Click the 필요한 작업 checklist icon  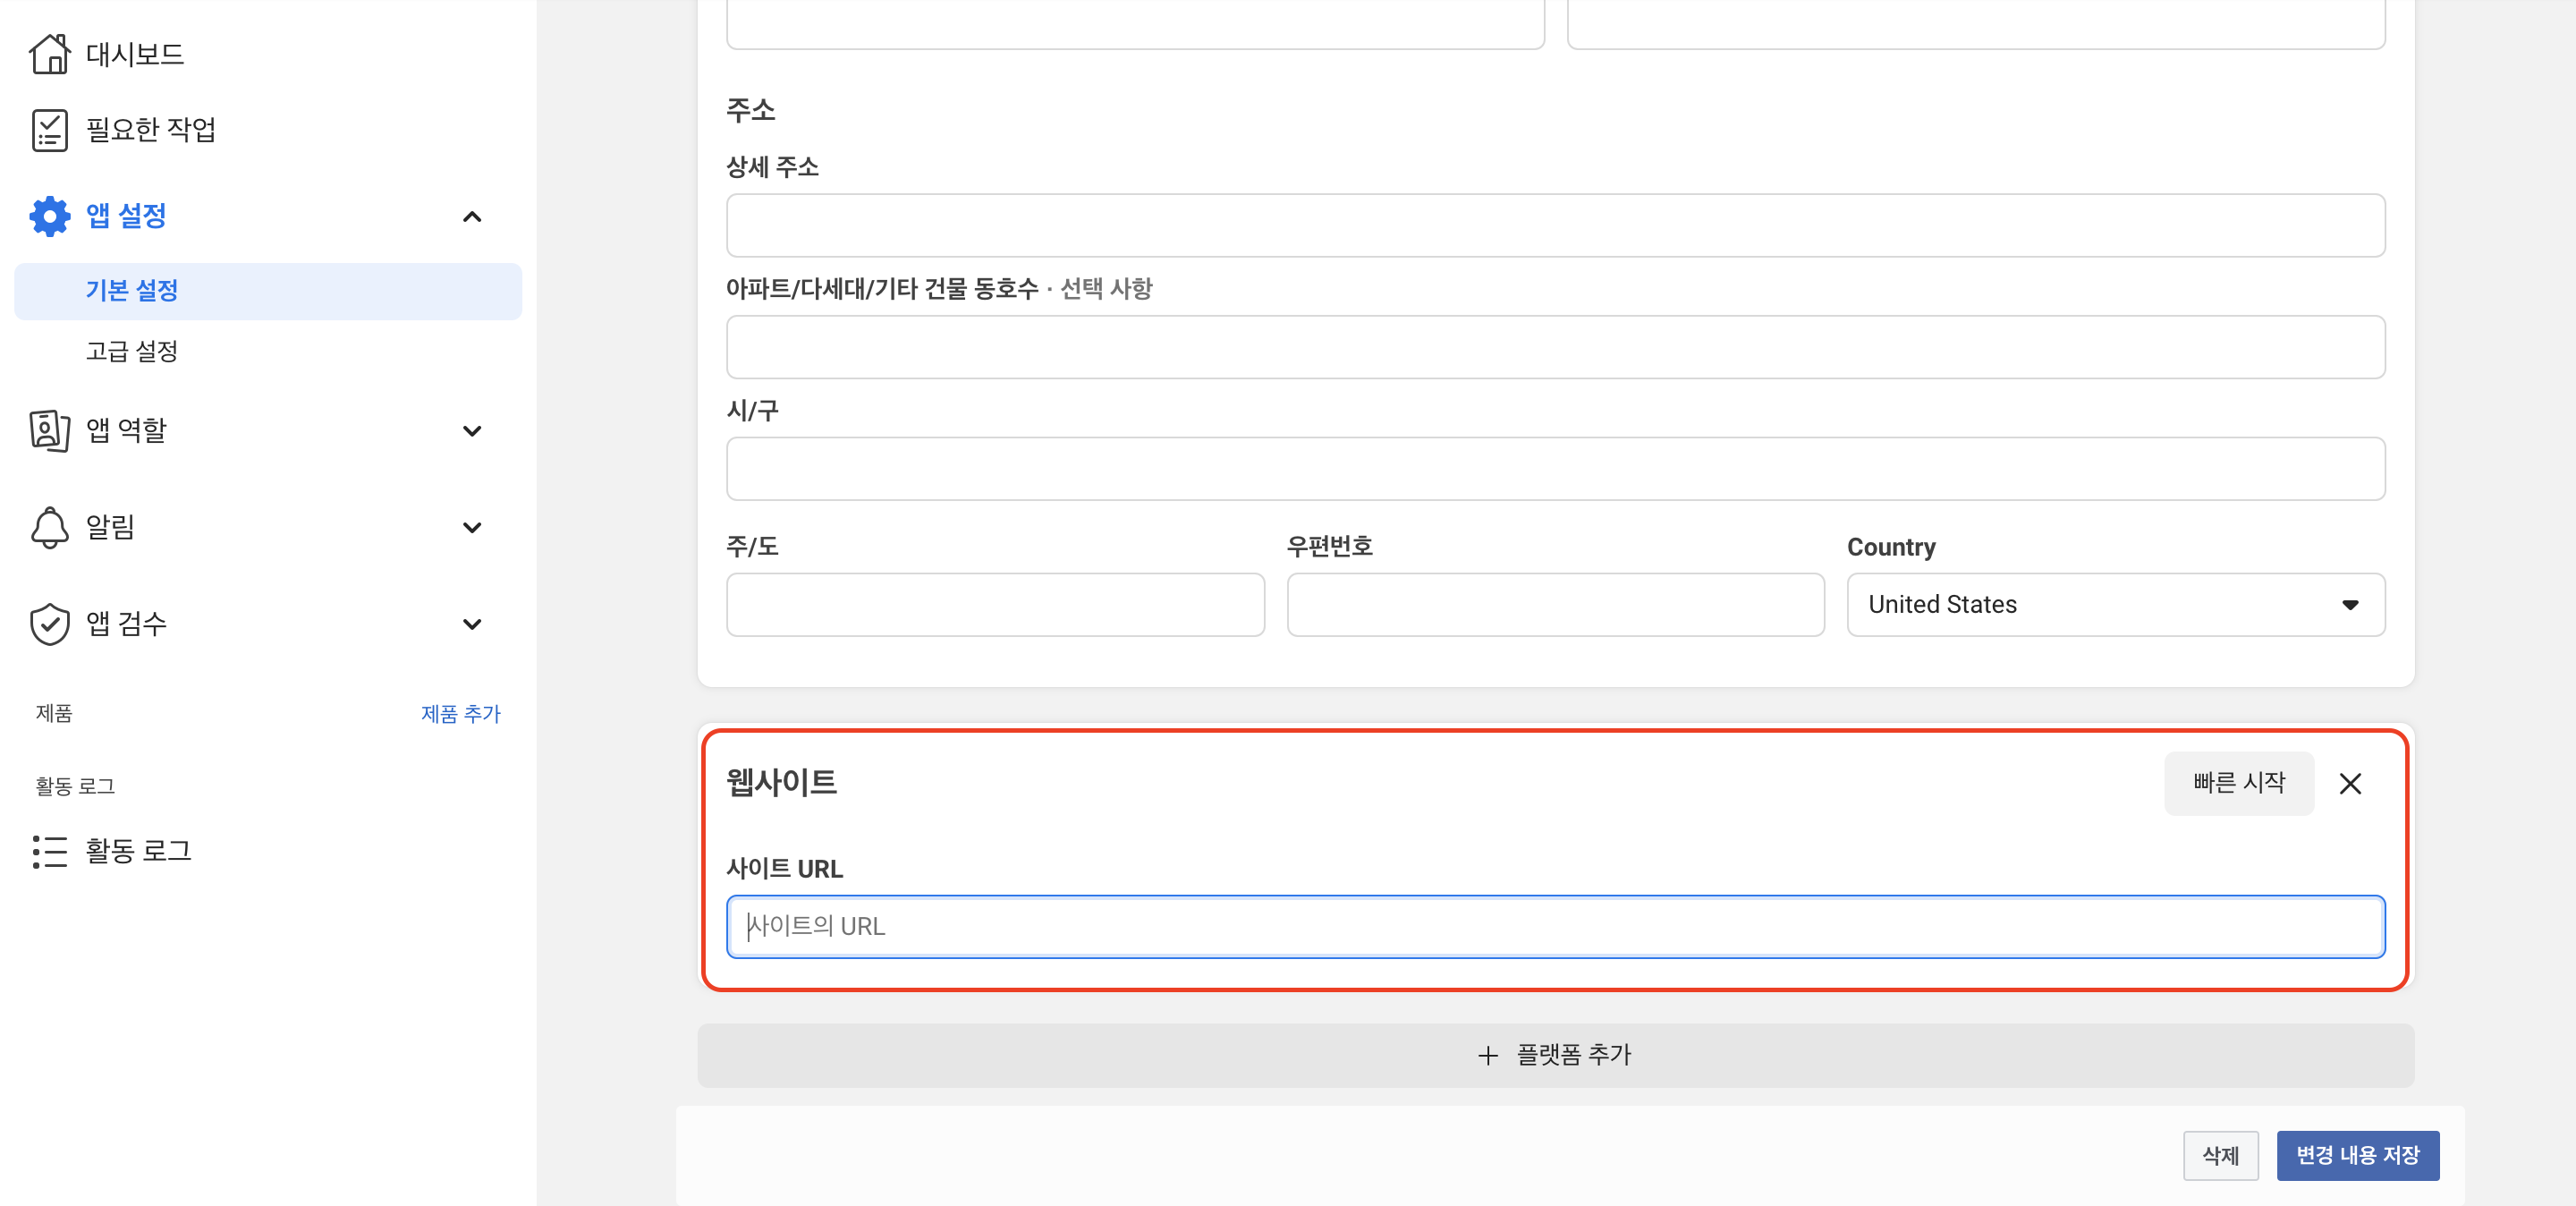(x=49, y=130)
